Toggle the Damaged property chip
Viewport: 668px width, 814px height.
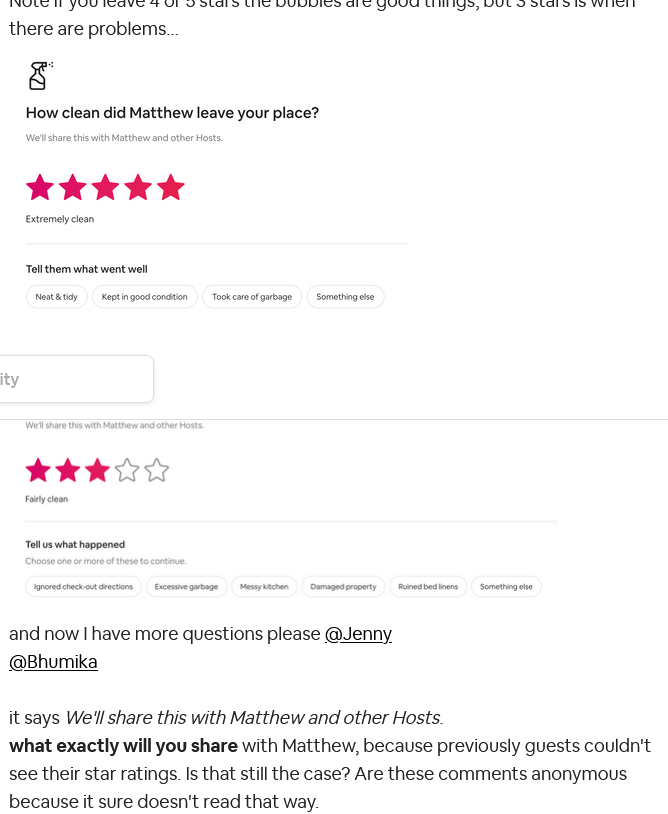tap(343, 587)
